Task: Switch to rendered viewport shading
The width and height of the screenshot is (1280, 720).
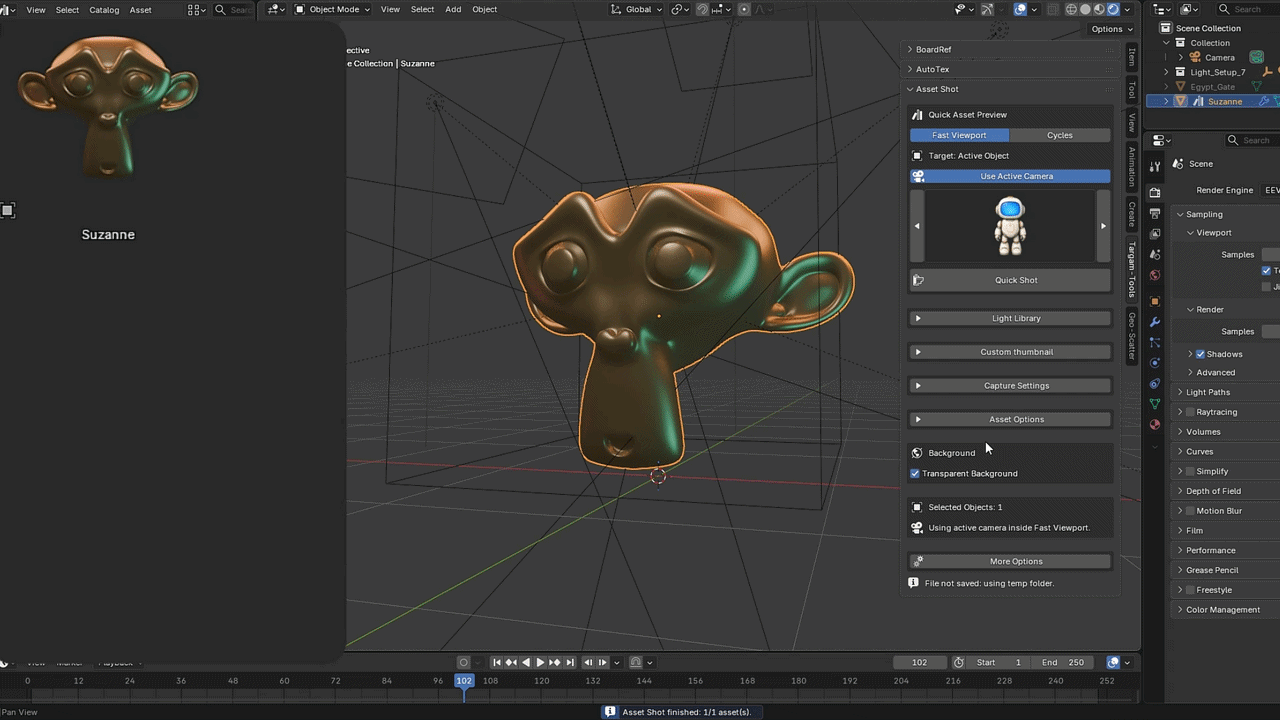Action: coord(1113,9)
